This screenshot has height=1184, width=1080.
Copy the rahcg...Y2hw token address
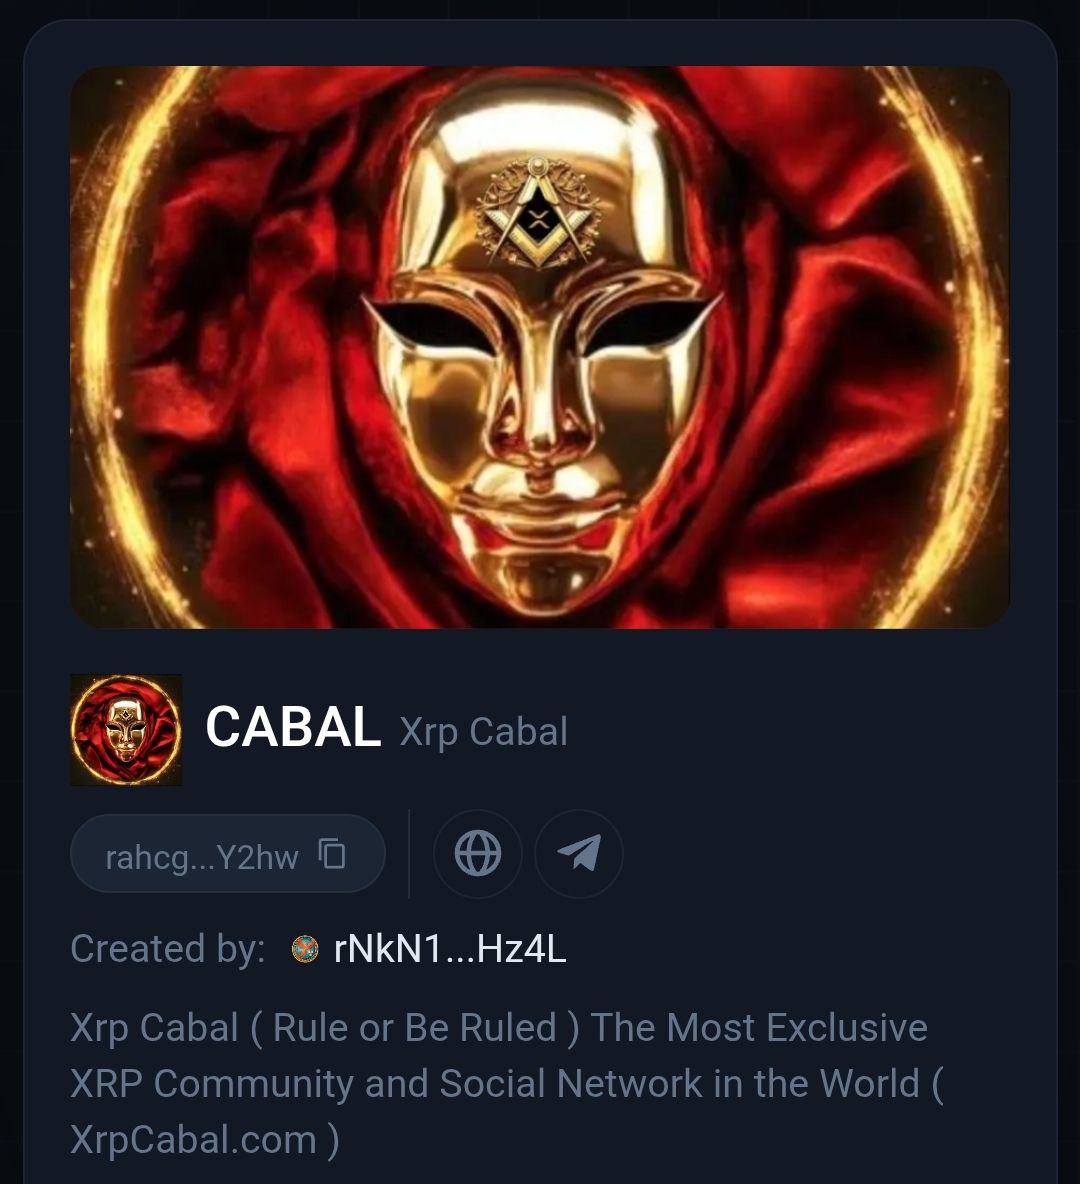pos(332,854)
